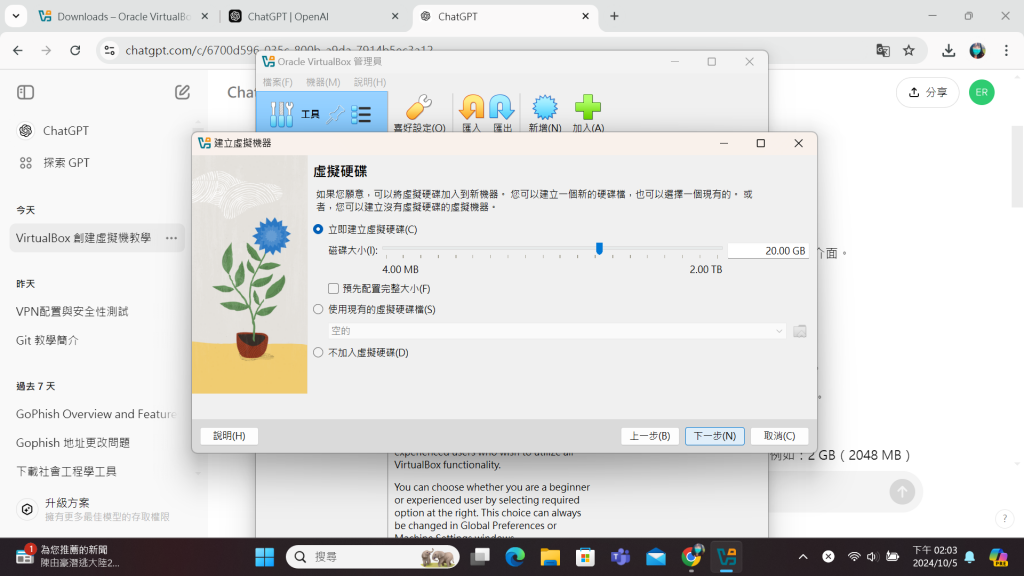The height and width of the screenshot is (576, 1024).
Task: Open Google Translate icon in address bar
Action: coord(883,50)
